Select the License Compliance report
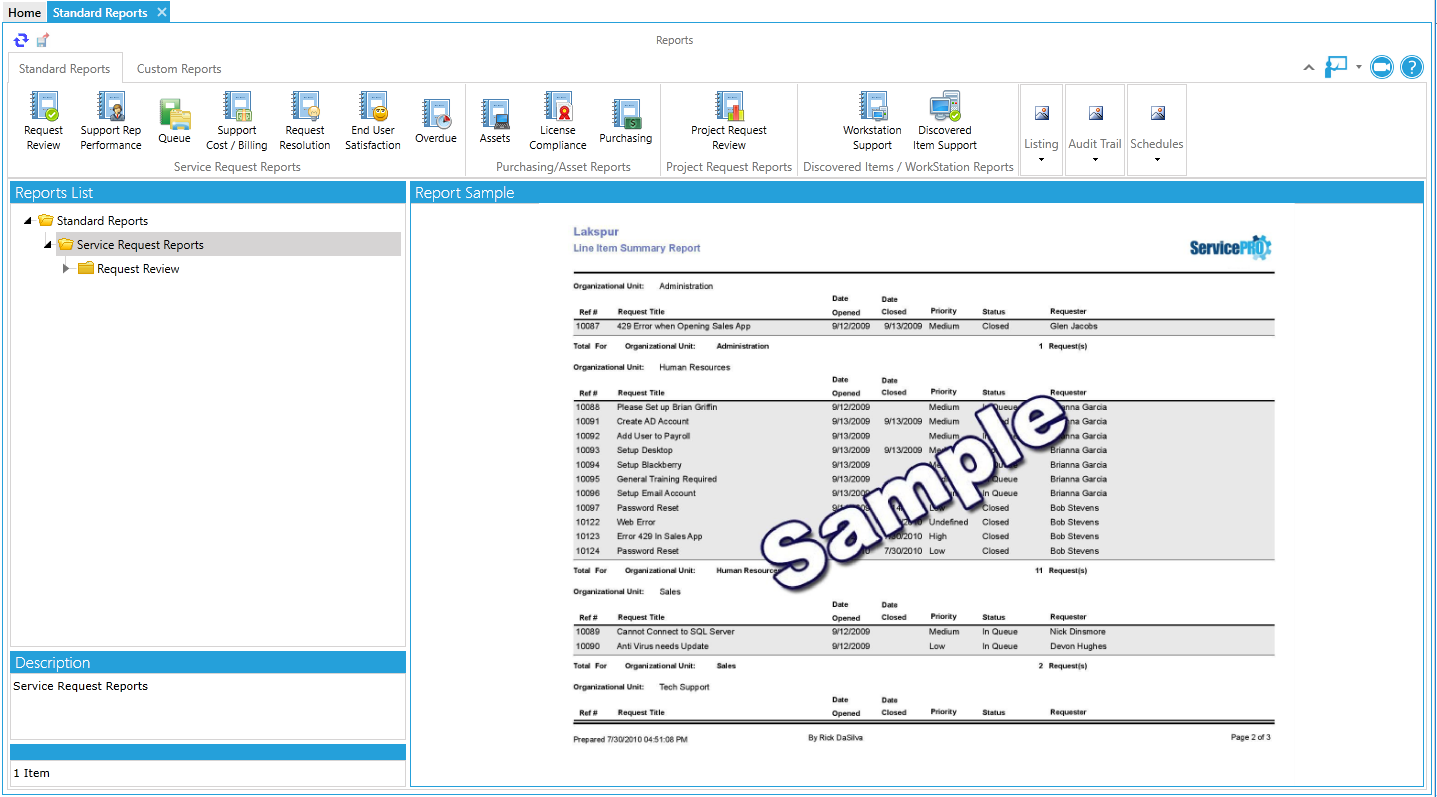Image resolution: width=1437 pixels, height=797 pixels. (x=557, y=122)
